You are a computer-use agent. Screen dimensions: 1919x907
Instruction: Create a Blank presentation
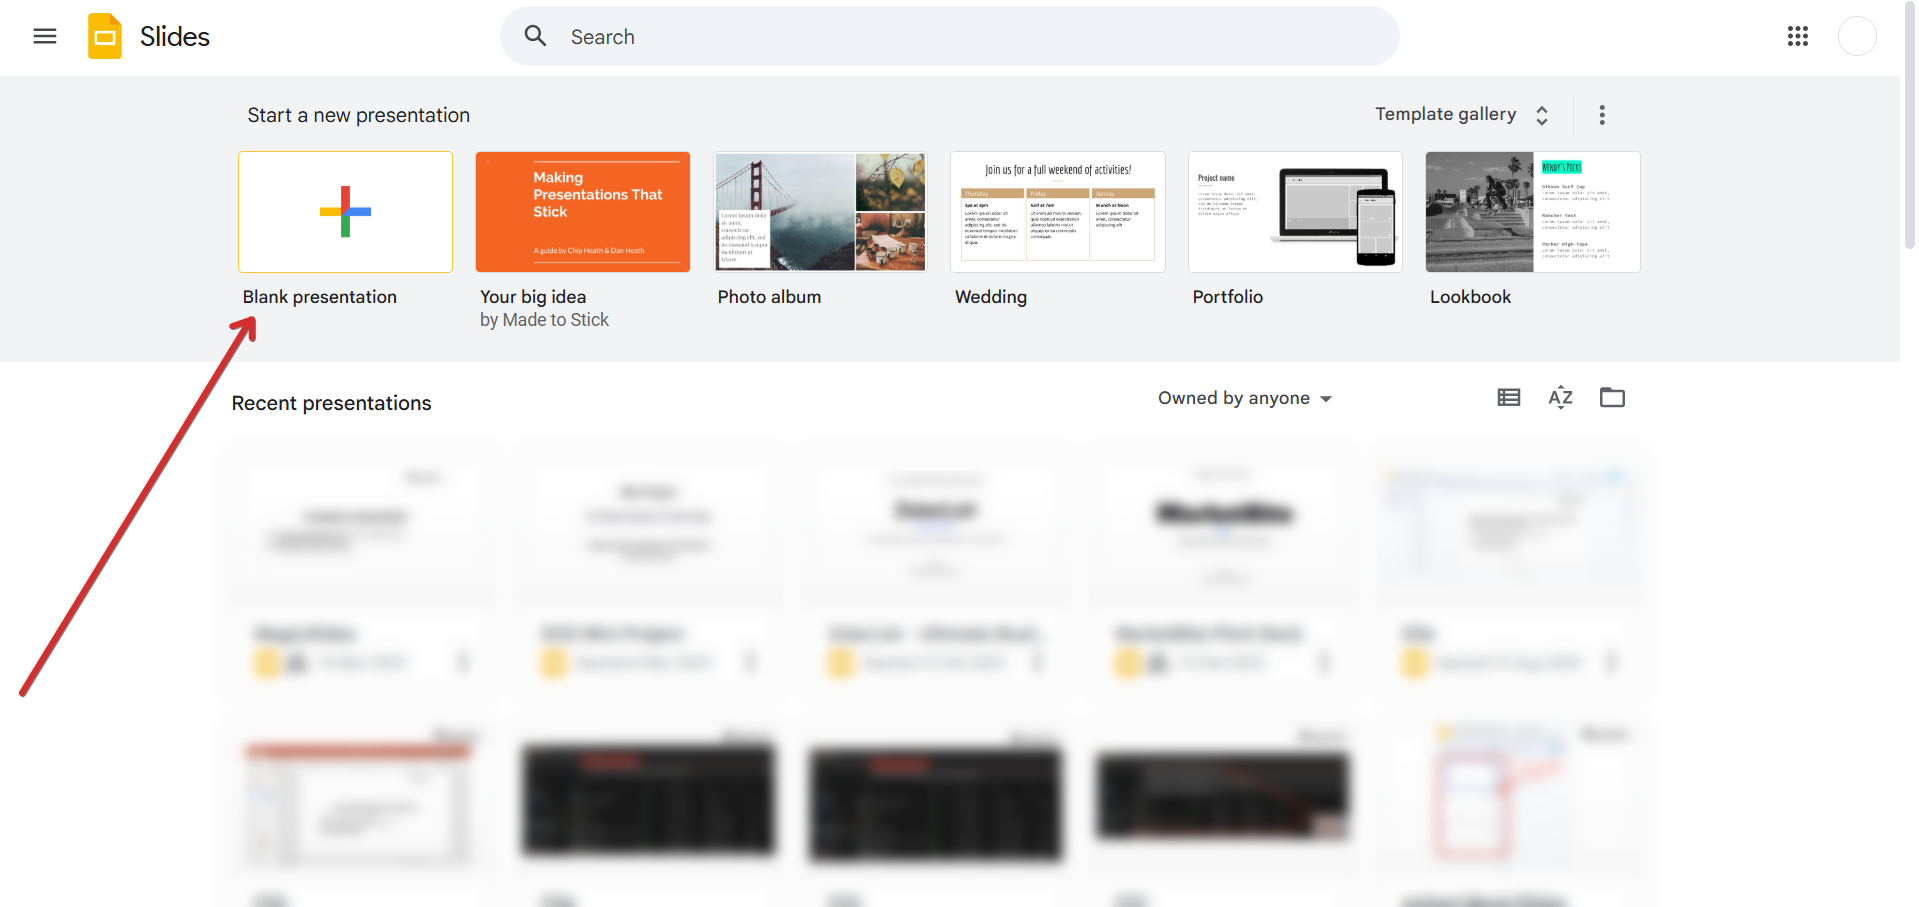(x=346, y=212)
